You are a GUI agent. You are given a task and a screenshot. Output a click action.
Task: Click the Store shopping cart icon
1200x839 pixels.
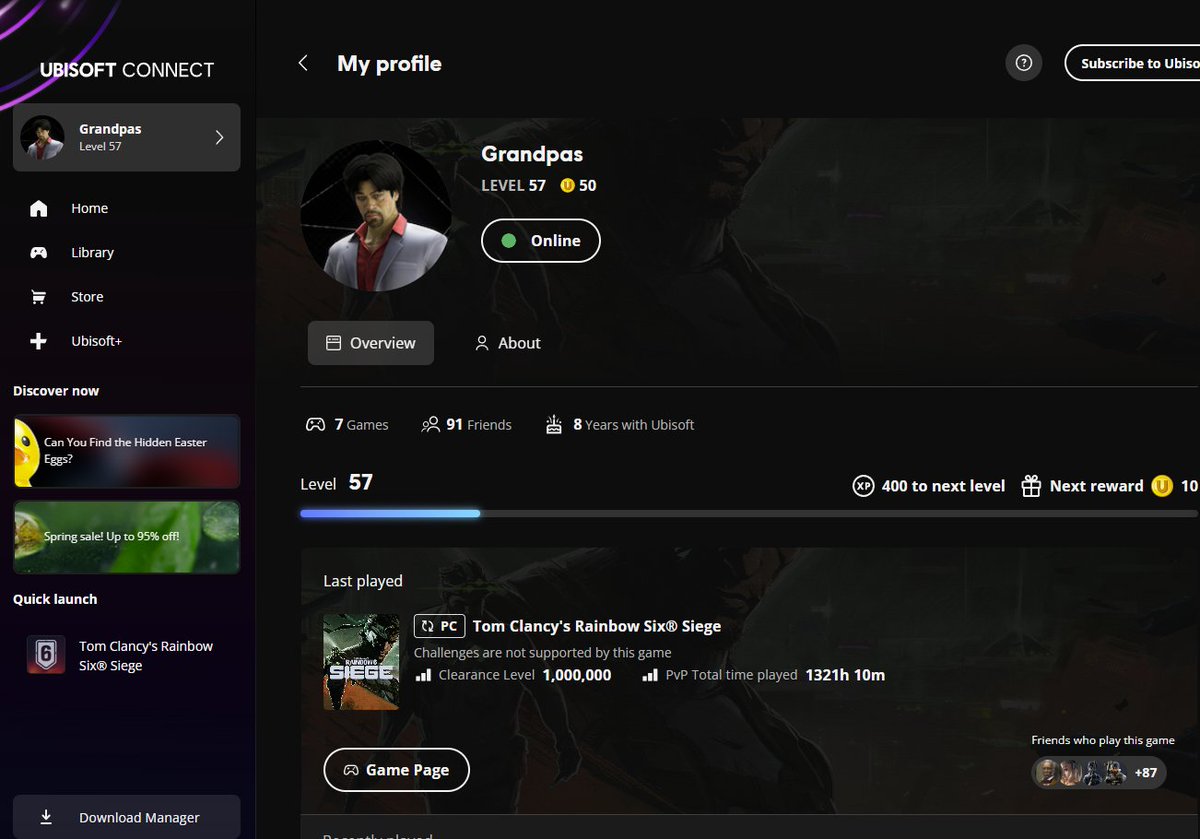click(x=39, y=297)
